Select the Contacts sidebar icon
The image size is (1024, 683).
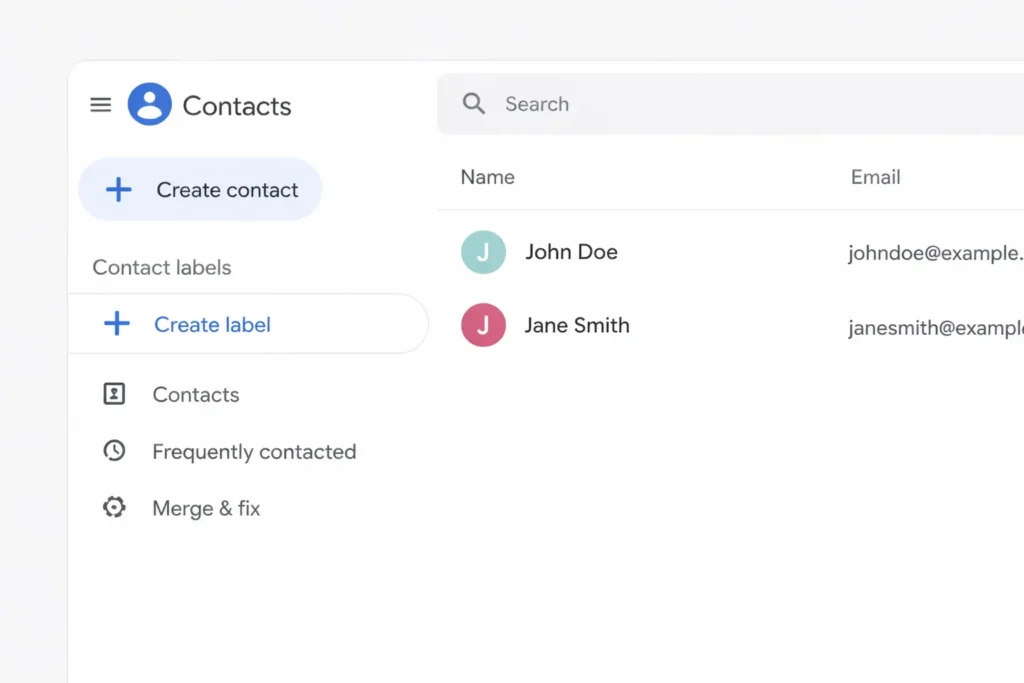[x=114, y=394]
